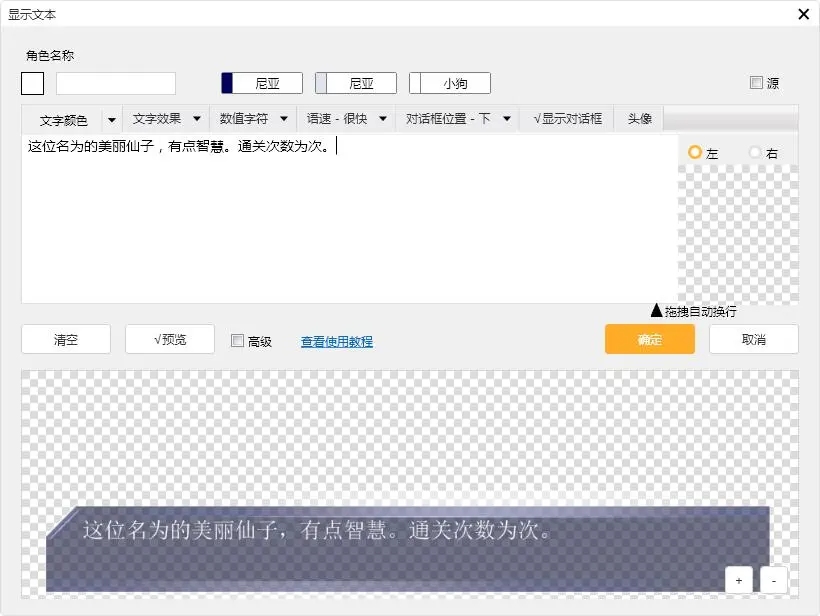This screenshot has height=616, width=820.
Task: Click the 拖拽自动换行 triangle marker
Action: pyautogui.click(x=656, y=311)
